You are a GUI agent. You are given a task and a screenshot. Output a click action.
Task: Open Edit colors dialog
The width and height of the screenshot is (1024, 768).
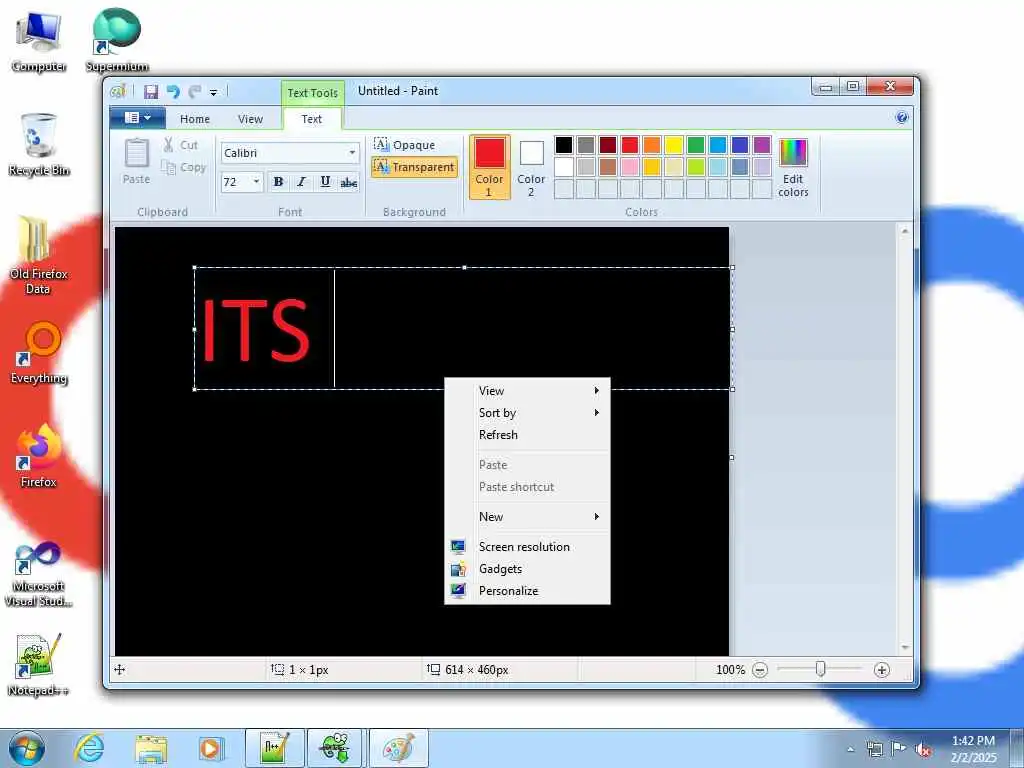click(793, 167)
